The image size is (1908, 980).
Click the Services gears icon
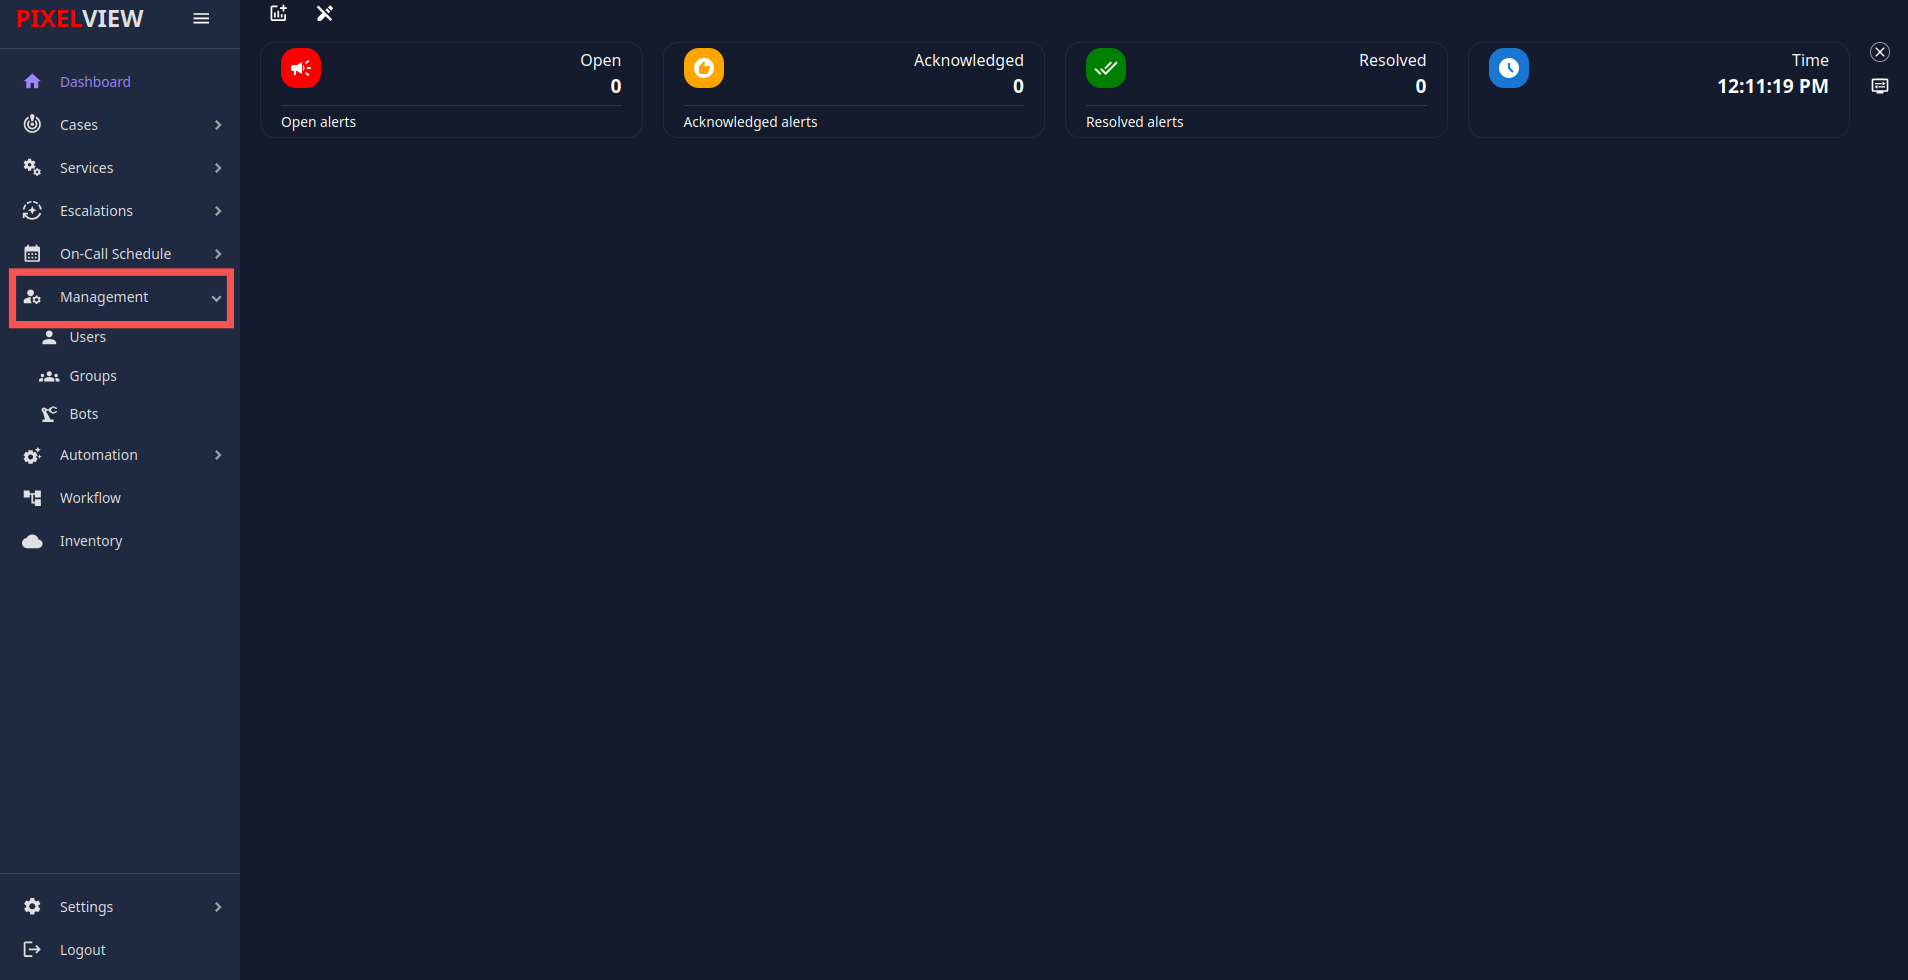[x=32, y=167]
